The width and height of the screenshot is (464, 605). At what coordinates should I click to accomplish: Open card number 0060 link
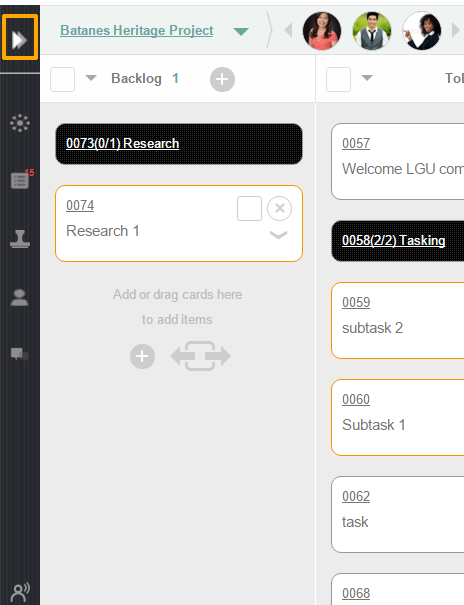356,399
